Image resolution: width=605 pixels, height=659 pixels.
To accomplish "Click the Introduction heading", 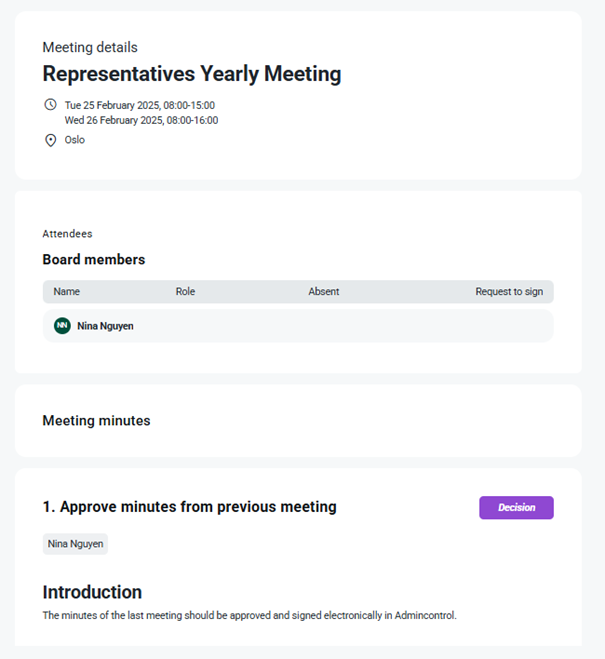I will (92, 592).
